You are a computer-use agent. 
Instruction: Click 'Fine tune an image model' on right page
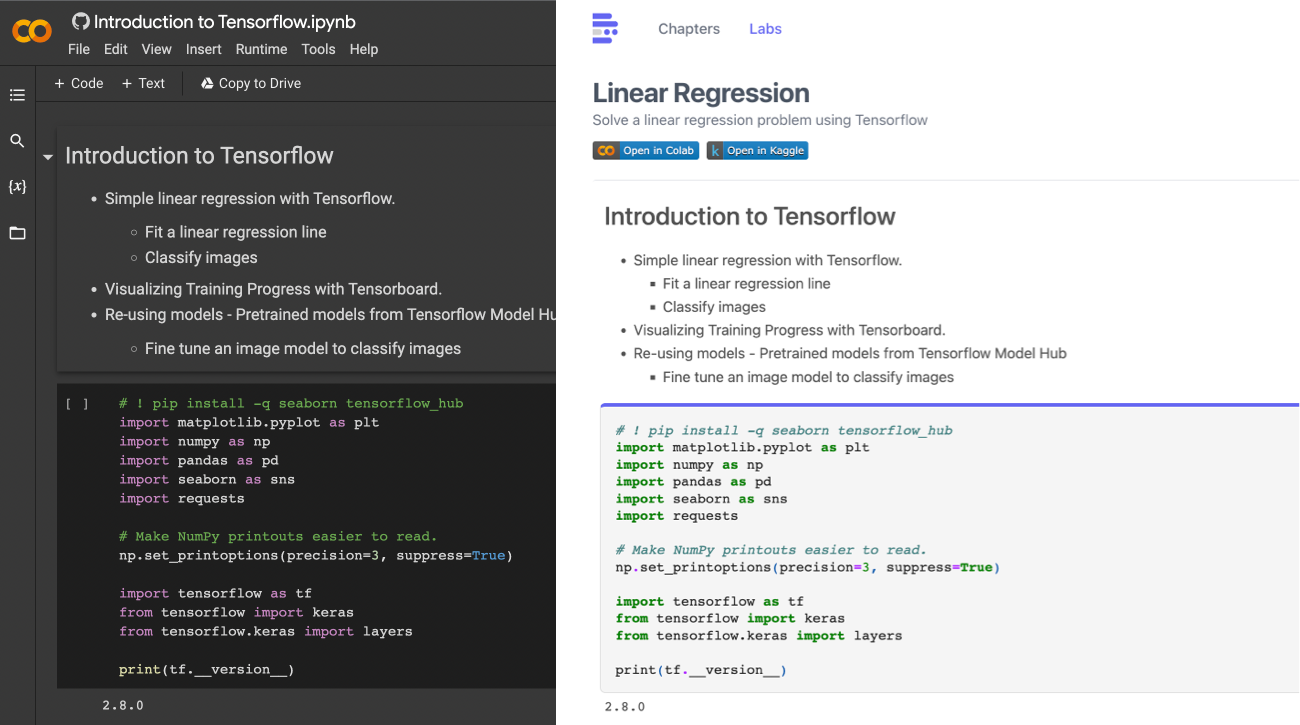click(808, 377)
